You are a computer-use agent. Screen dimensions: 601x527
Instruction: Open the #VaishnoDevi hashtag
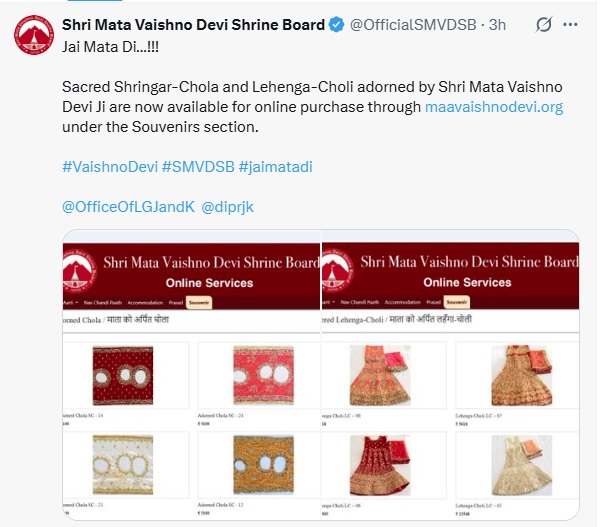[x=110, y=167]
